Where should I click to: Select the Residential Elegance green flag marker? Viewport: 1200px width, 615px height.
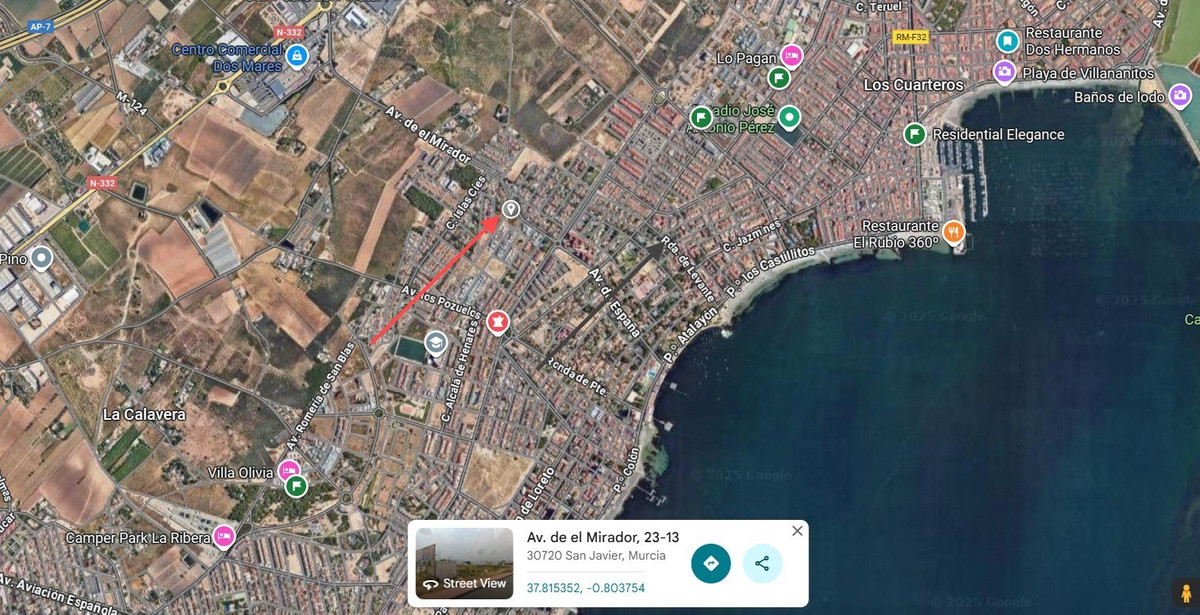[x=914, y=134]
